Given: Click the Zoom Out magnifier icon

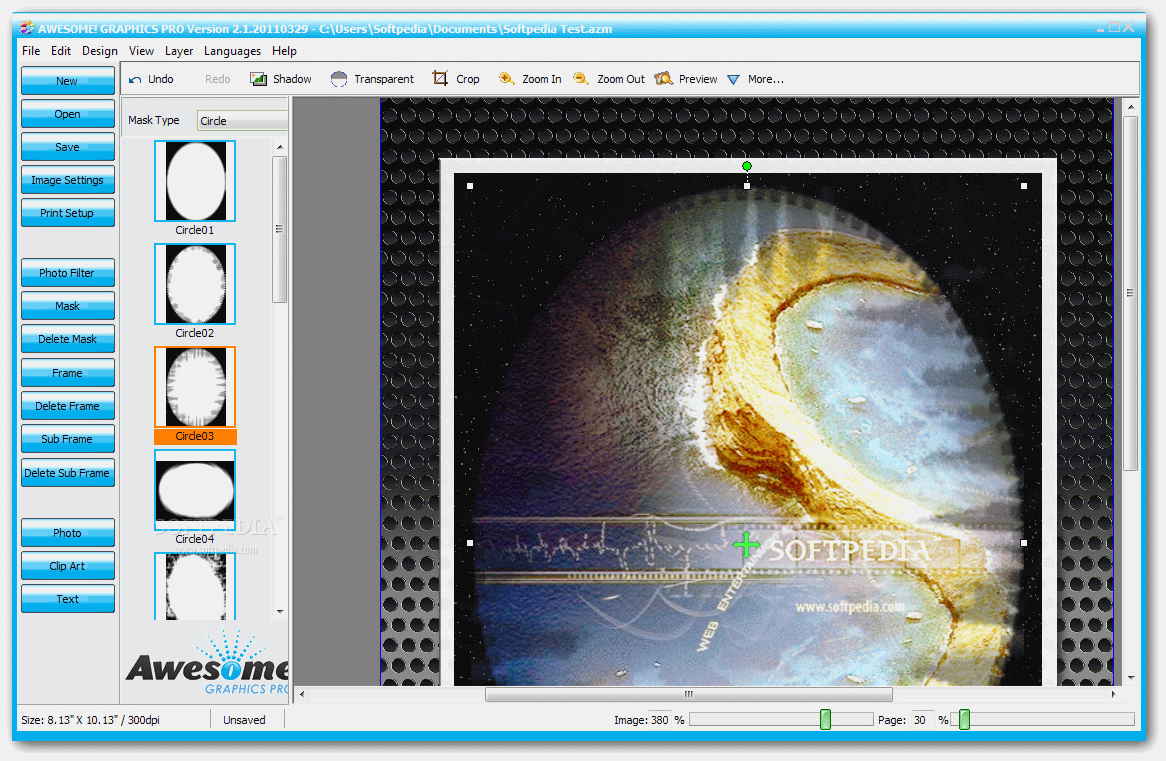Looking at the screenshot, I should 581,78.
